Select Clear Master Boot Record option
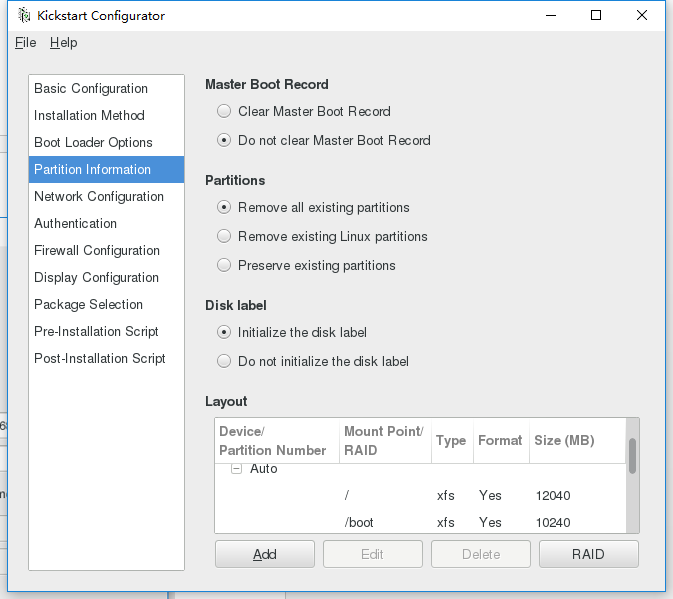This screenshot has width=673, height=599. pyautogui.click(x=224, y=111)
